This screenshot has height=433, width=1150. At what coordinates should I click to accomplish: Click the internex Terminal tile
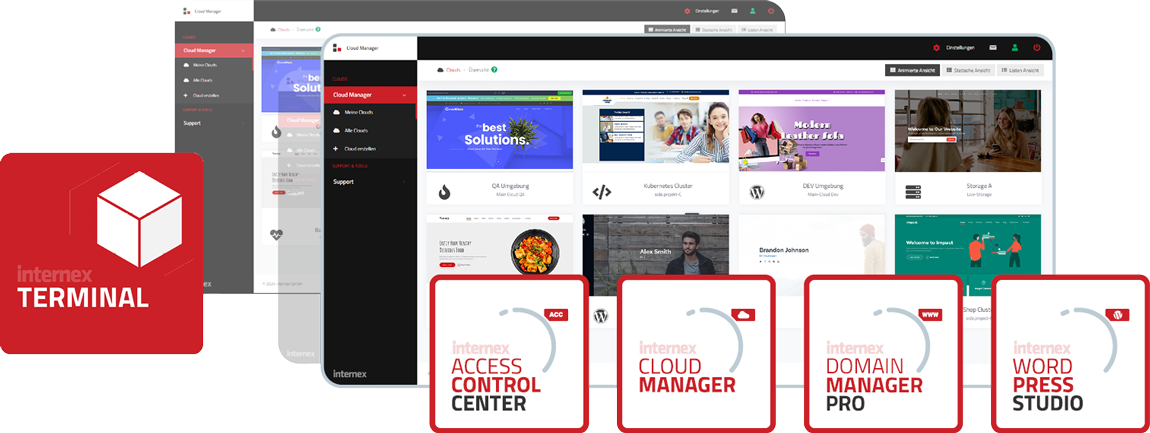pos(101,253)
